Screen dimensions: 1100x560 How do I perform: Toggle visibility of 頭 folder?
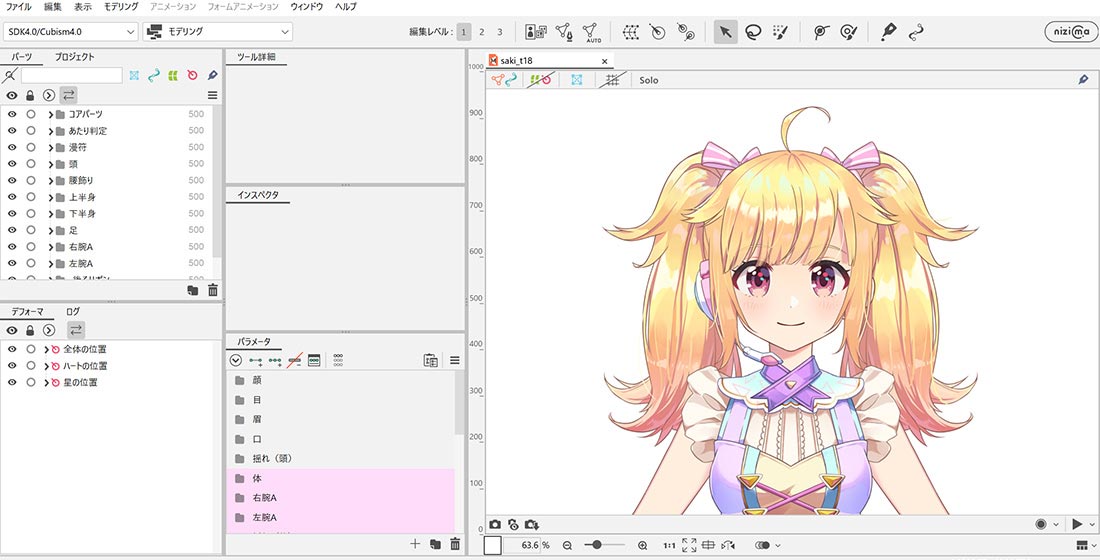pyautogui.click(x=12, y=164)
